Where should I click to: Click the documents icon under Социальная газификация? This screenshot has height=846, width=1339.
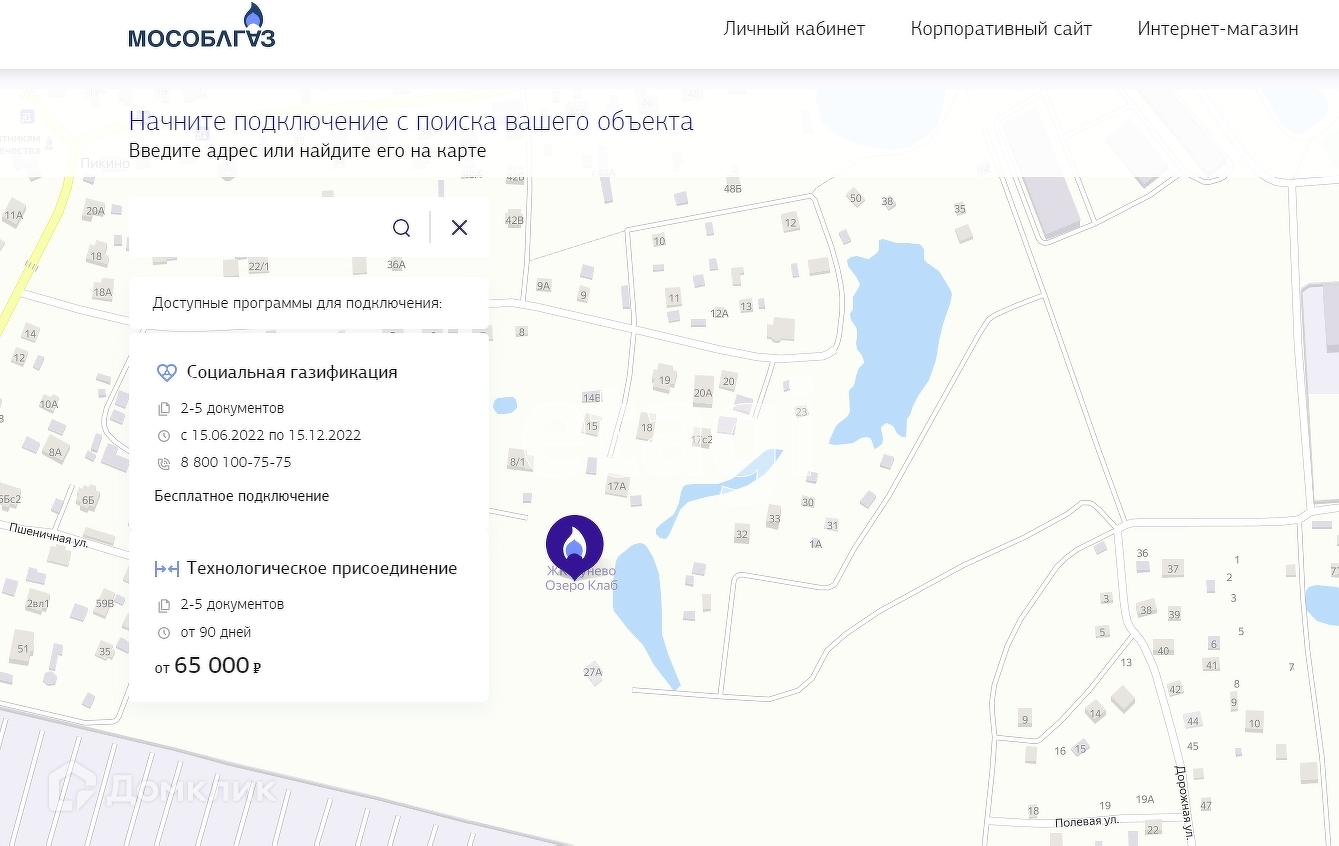point(165,409)
